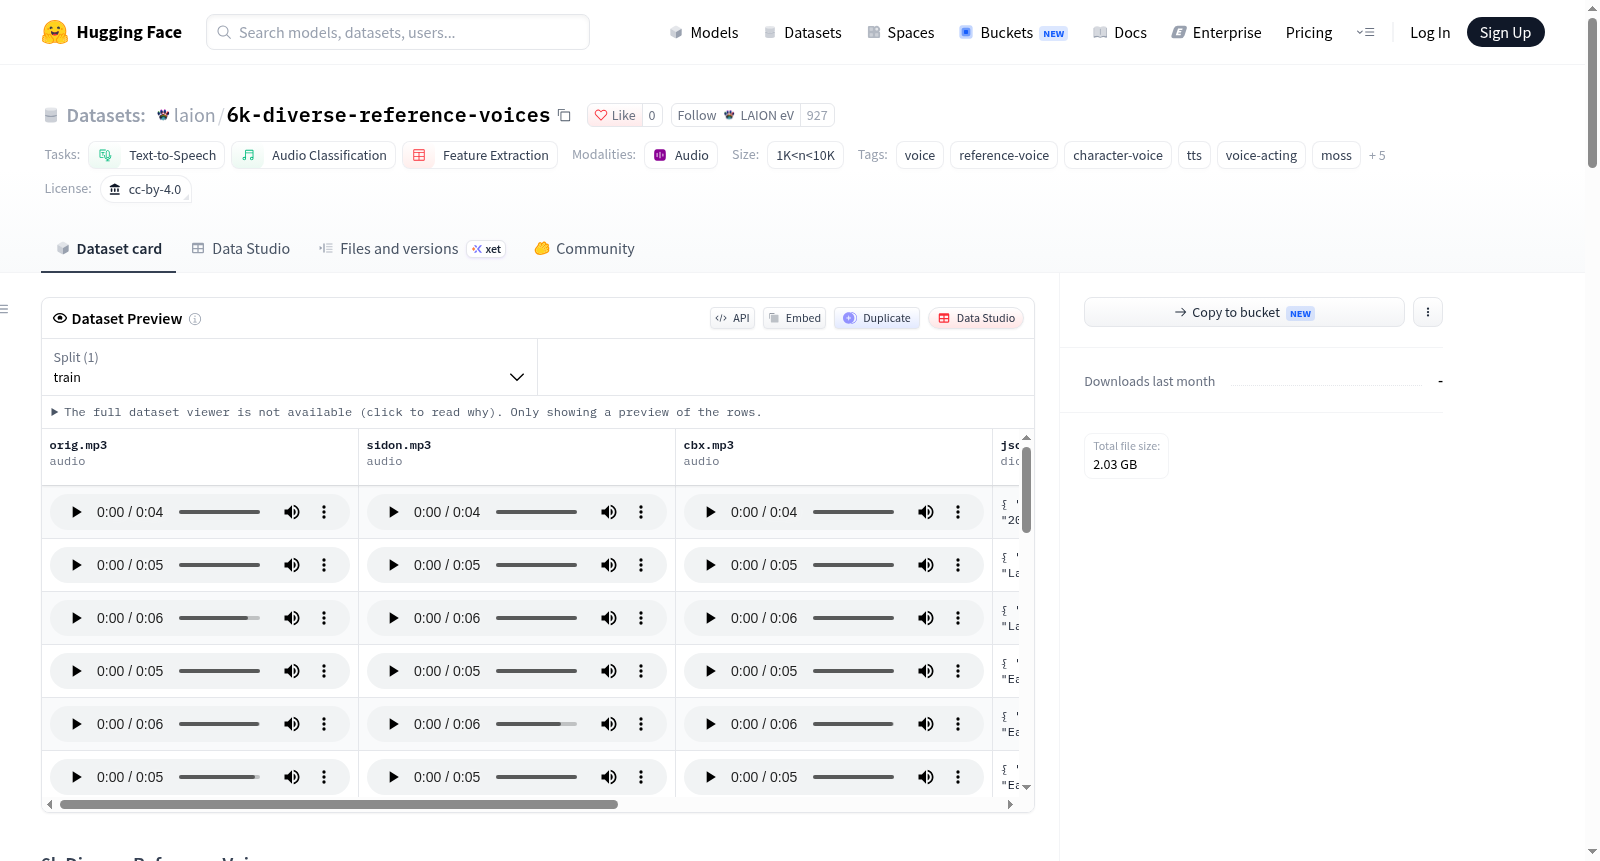This screenshot has height=861, width=1600.
Task: Open more options for orig.mp3 in second row
Action: point(324,565)
